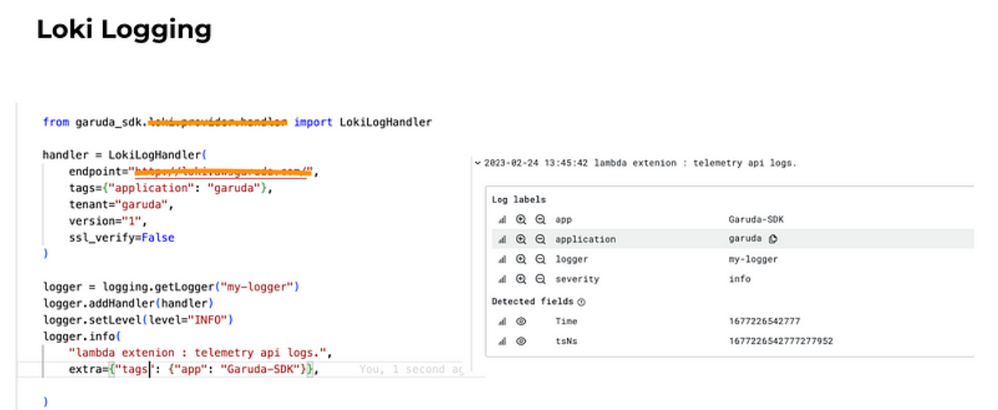Filter out value on severity label
This screenshot has width=998, height=410.
pos(540,279)
